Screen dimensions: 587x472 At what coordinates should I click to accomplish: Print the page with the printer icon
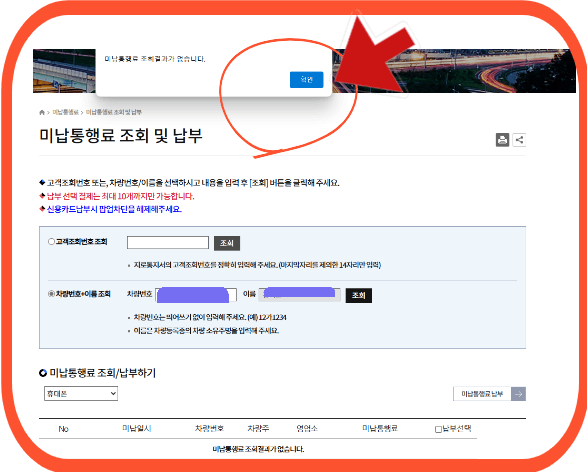[502, 140]
